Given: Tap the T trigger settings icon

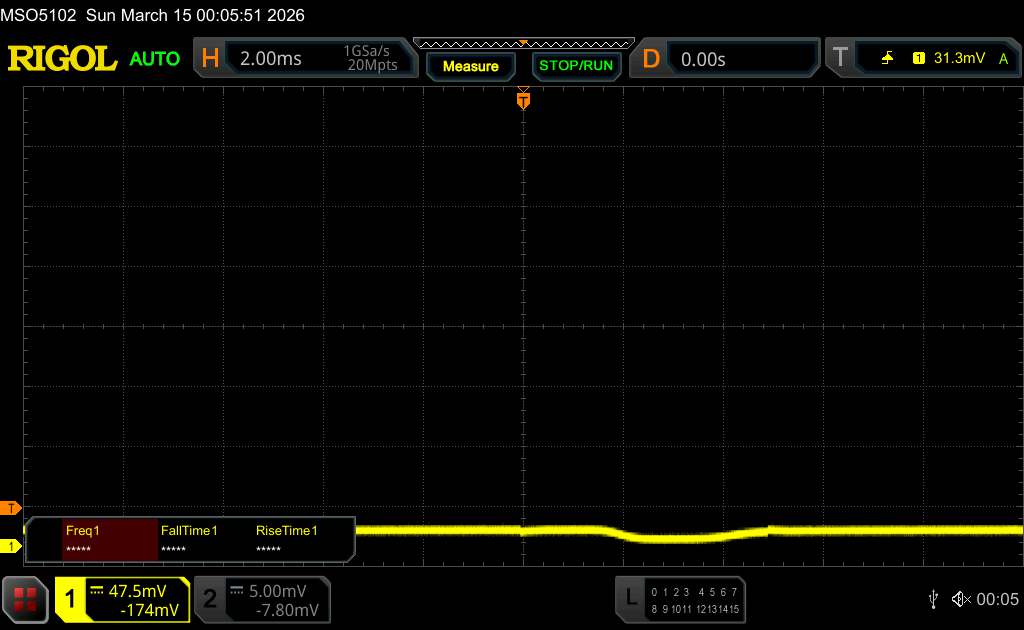Looking at the screenshot, I should (840, 59).
